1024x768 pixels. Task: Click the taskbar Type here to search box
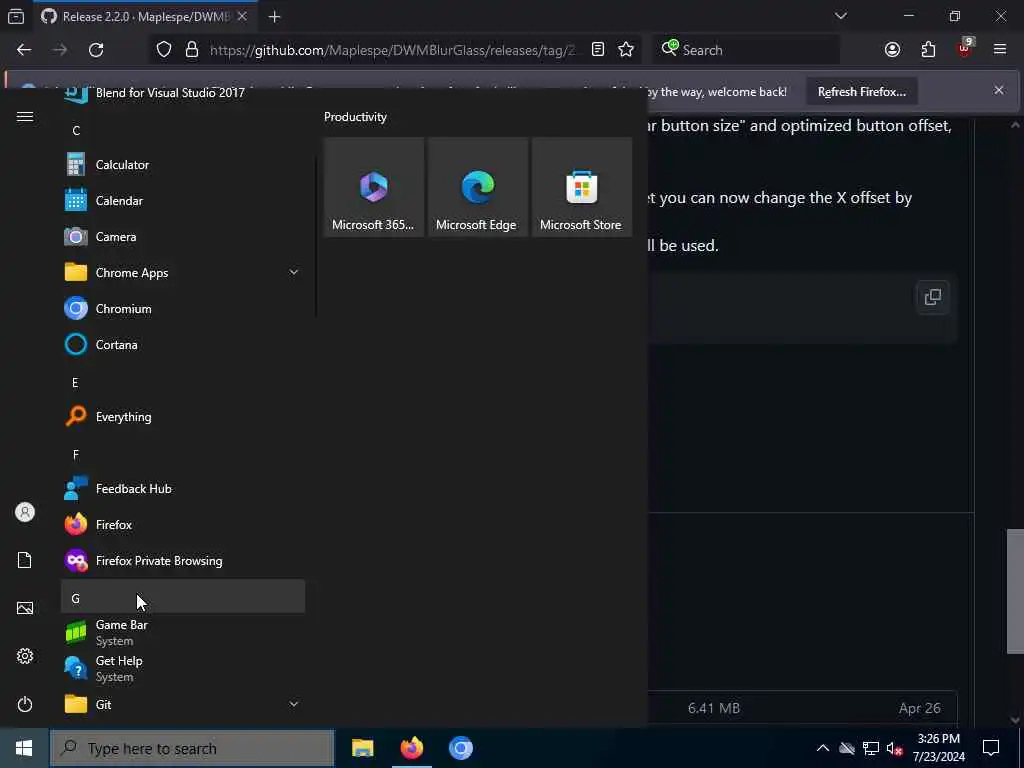tap(192, 748)
